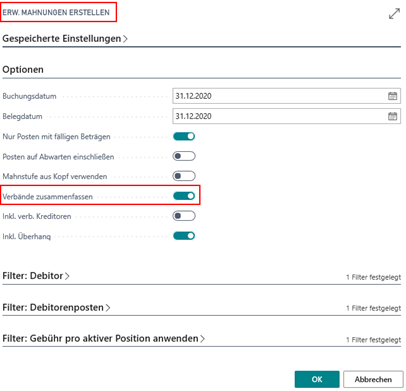This screenshot has width=406, height=391.
Task: Expand the Filter: Debitorenposten section
Action: [x=56, y=307]
